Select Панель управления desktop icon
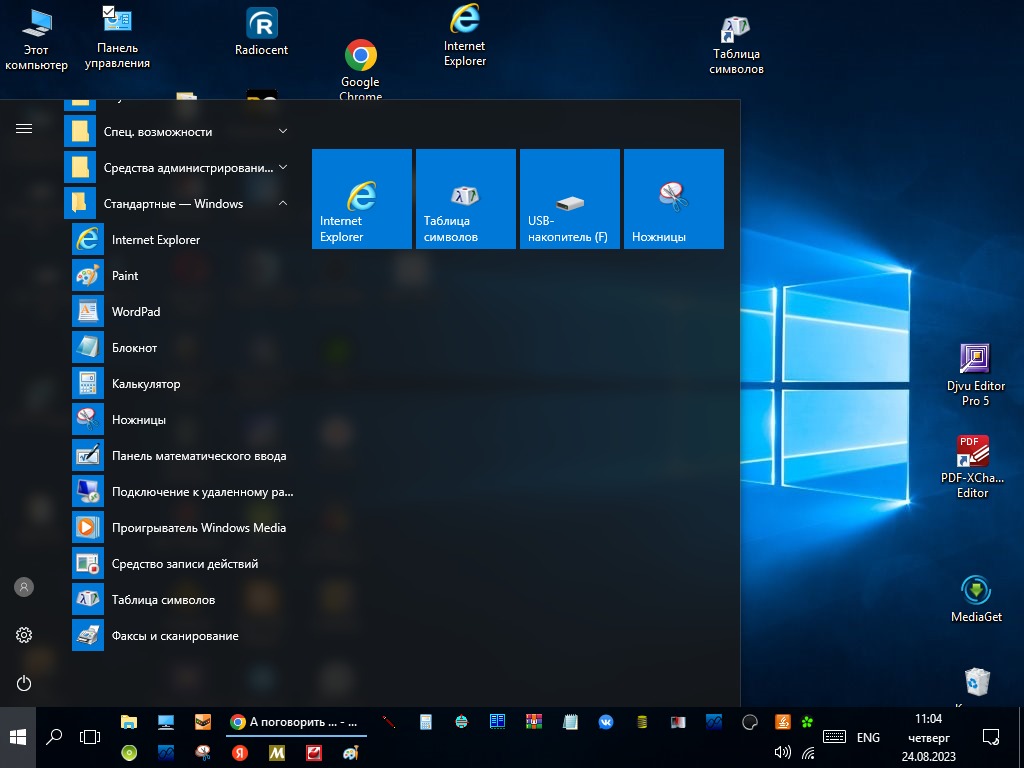Screen dimensions: 1024x768 pyautogui.click(x=118, y=38)
